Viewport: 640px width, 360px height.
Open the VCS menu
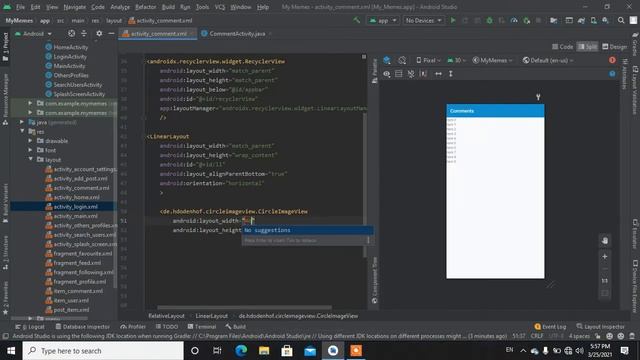220,7
